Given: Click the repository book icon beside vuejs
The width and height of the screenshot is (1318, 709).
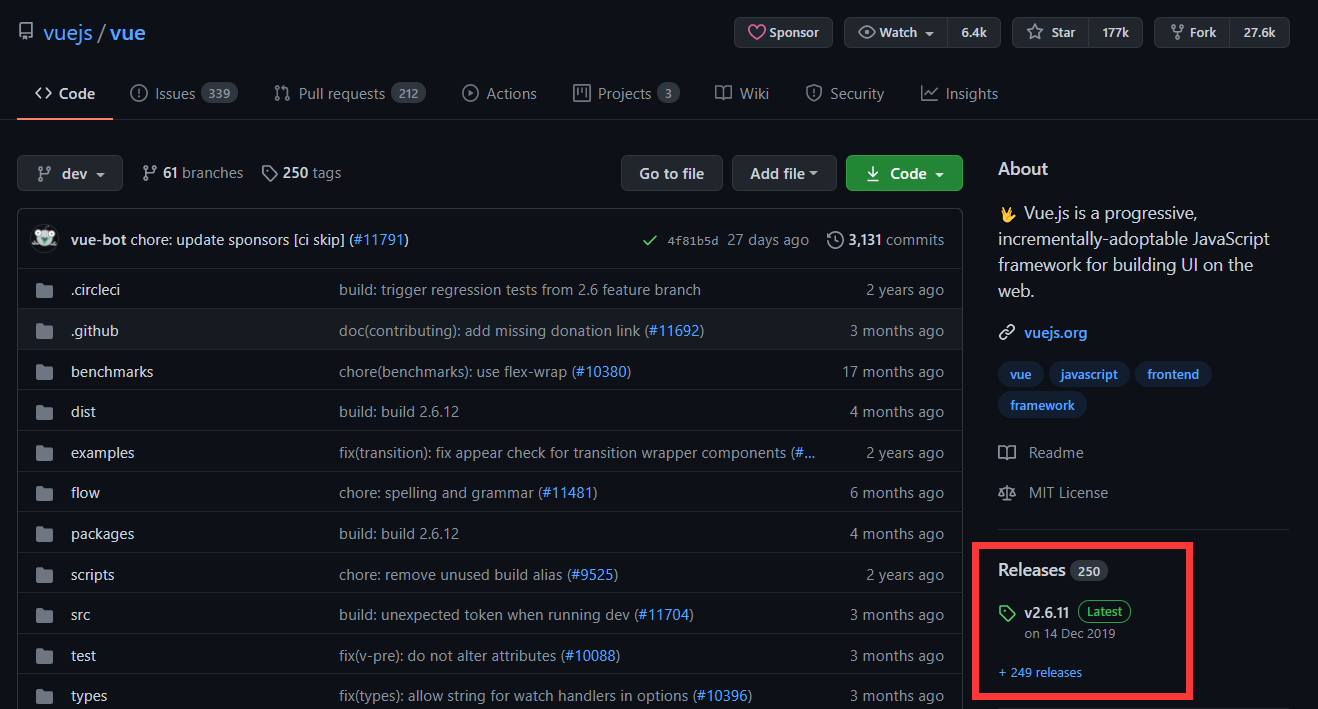Looking at the screenshot, I should point(26,32).
